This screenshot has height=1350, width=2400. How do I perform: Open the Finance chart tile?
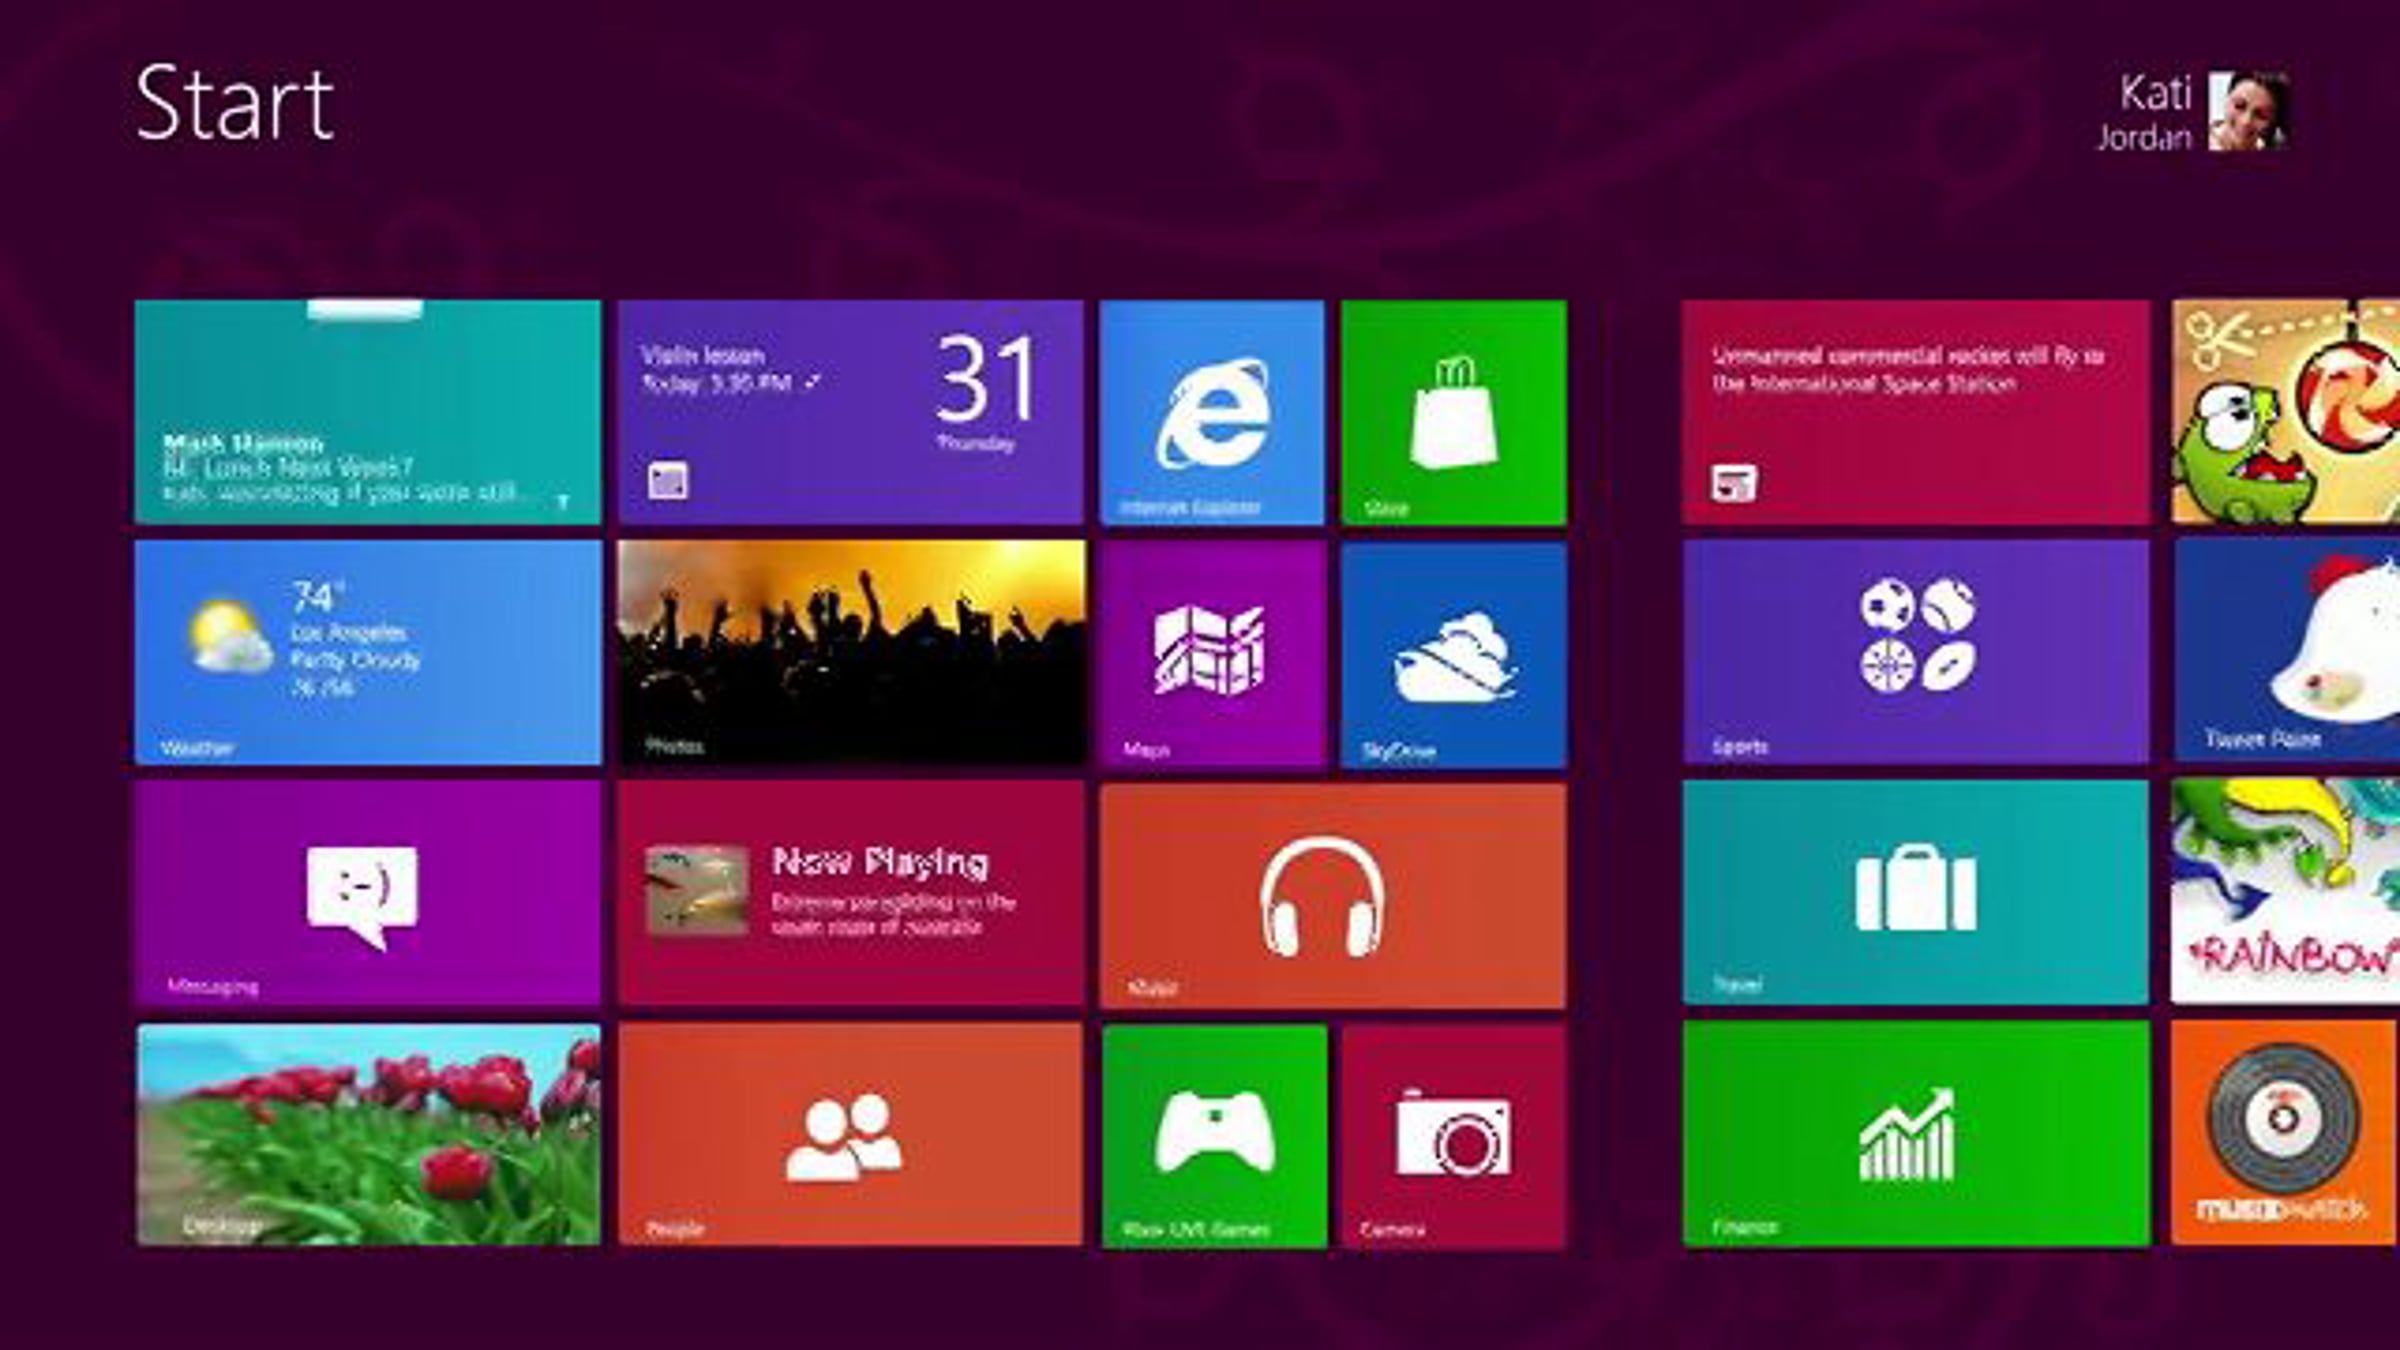(x=1915, y=1135)
